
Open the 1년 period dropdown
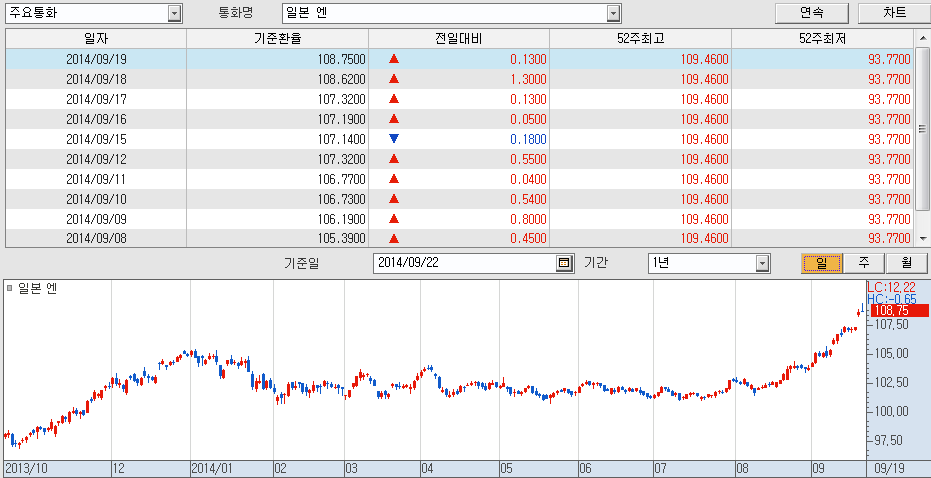(x=762, y=263)
